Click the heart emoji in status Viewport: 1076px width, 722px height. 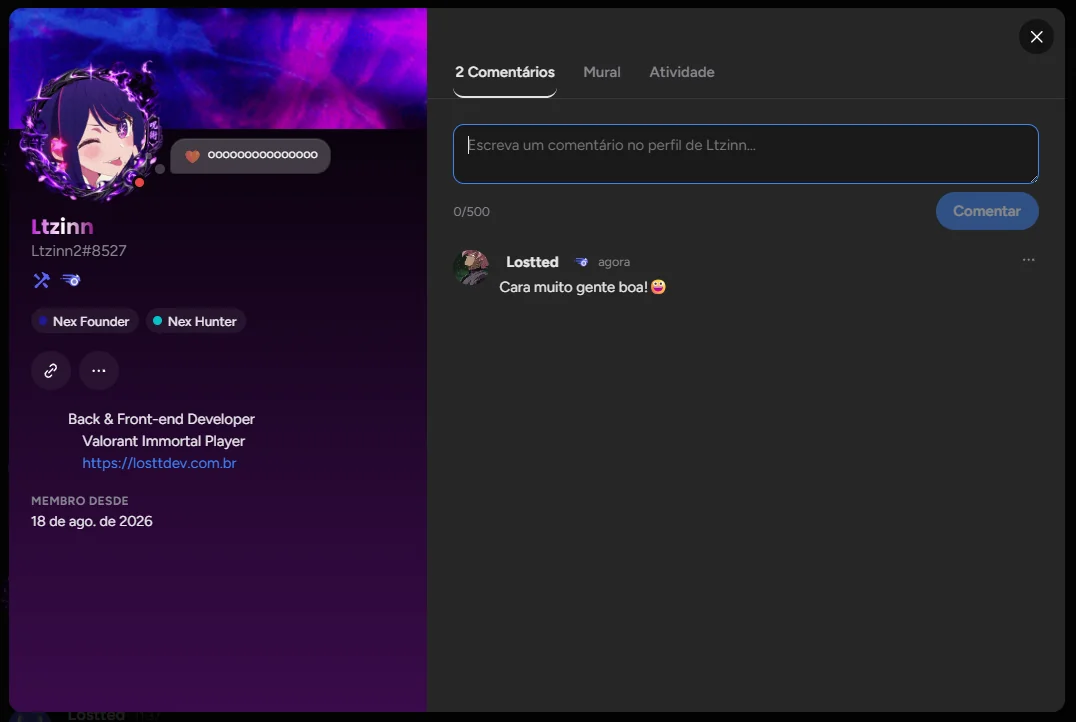(192, 156)
